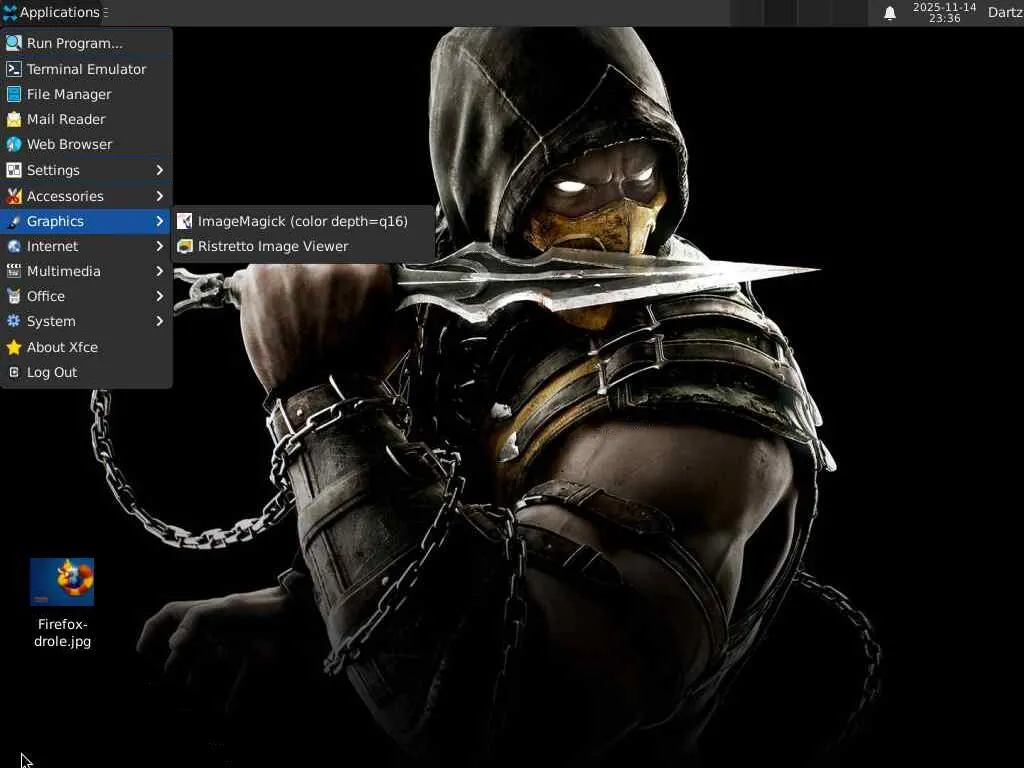Click the Terminal Emulator prompt icon

click(14, 69)
